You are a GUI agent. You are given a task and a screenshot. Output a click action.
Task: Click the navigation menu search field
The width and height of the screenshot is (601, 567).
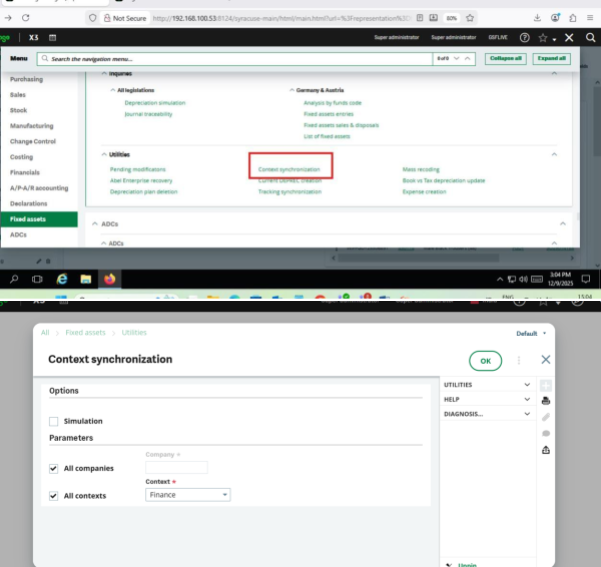[x=240, y=59]
